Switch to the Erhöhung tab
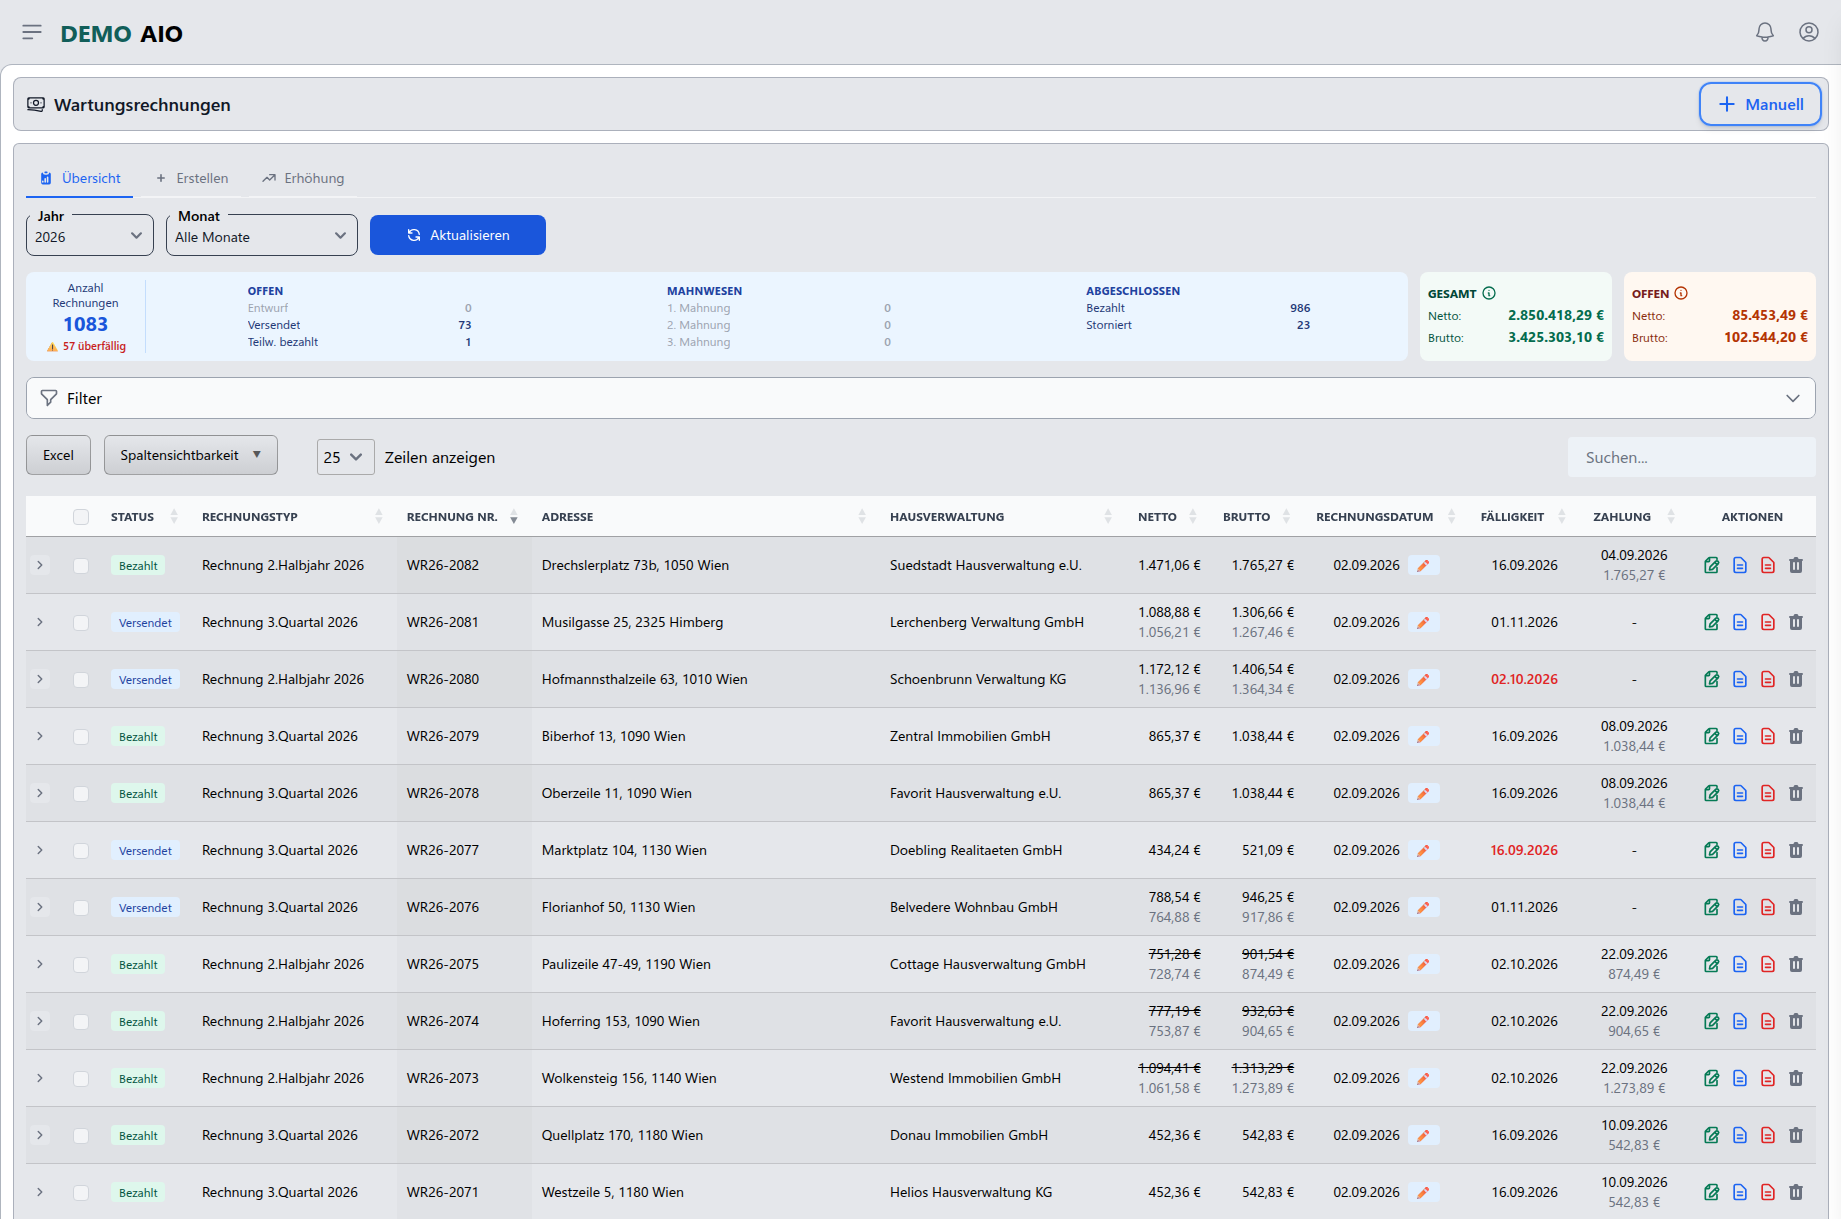1841x1219 pixels. (x=303, y=178)
